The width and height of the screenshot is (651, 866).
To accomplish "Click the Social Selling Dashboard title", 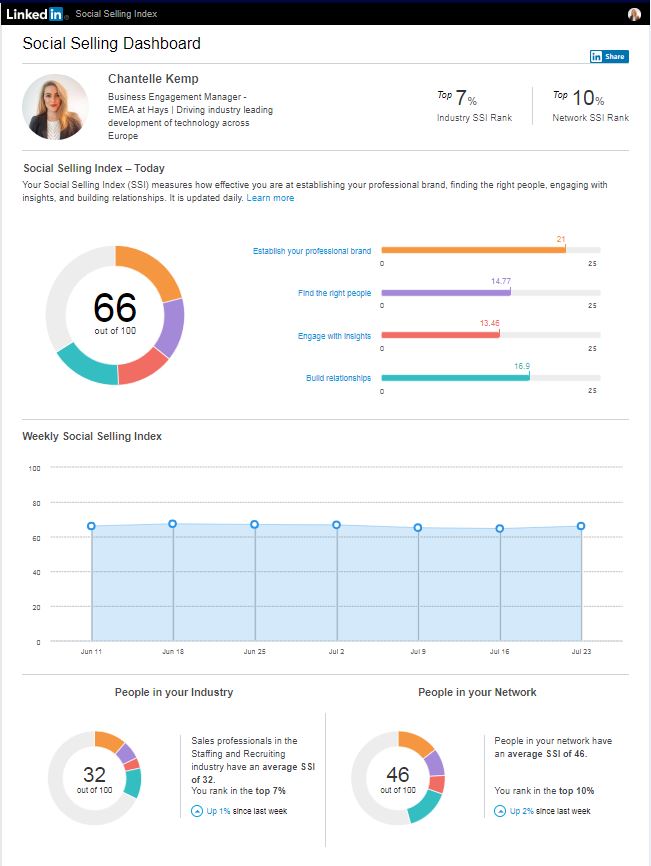I will pyautogui.click(x=112, y=44).
